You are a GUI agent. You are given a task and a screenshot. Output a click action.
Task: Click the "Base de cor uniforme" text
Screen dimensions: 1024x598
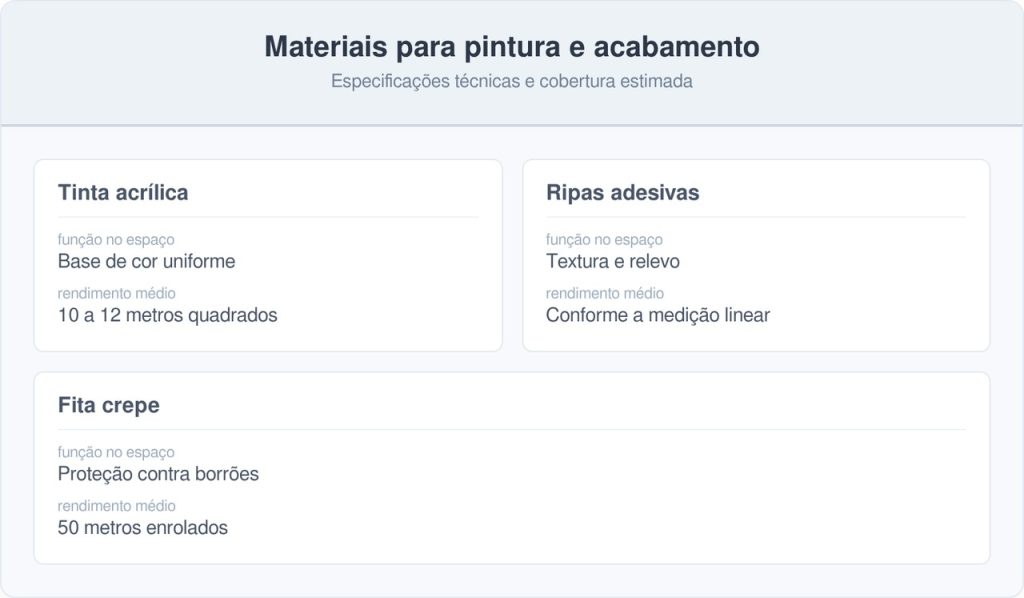coord(146,262)
